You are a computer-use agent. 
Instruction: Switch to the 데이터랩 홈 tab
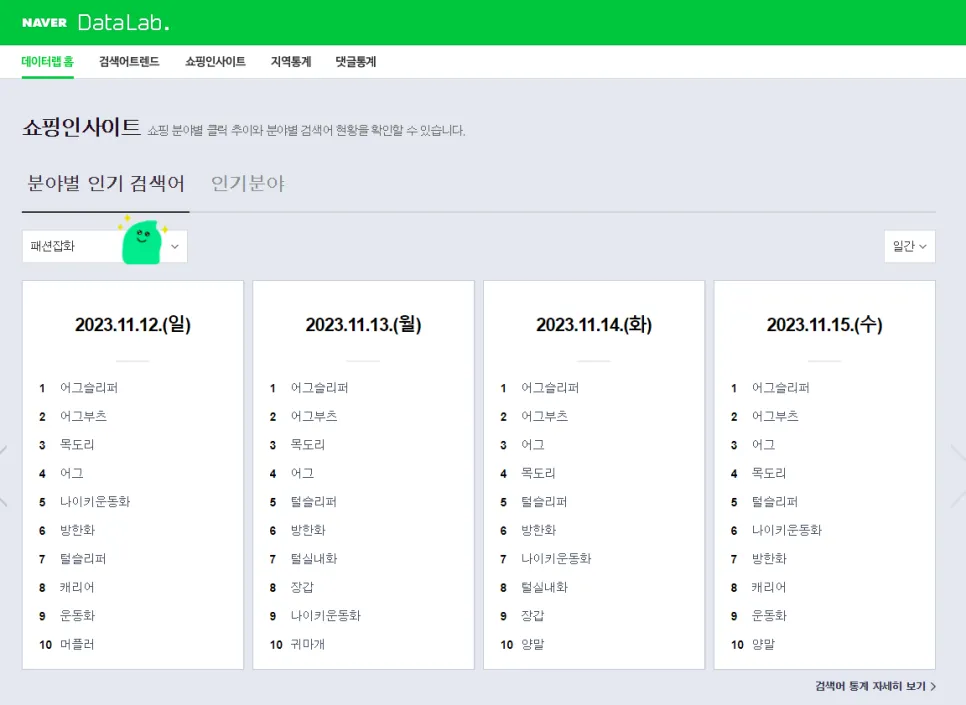point(47,62)
